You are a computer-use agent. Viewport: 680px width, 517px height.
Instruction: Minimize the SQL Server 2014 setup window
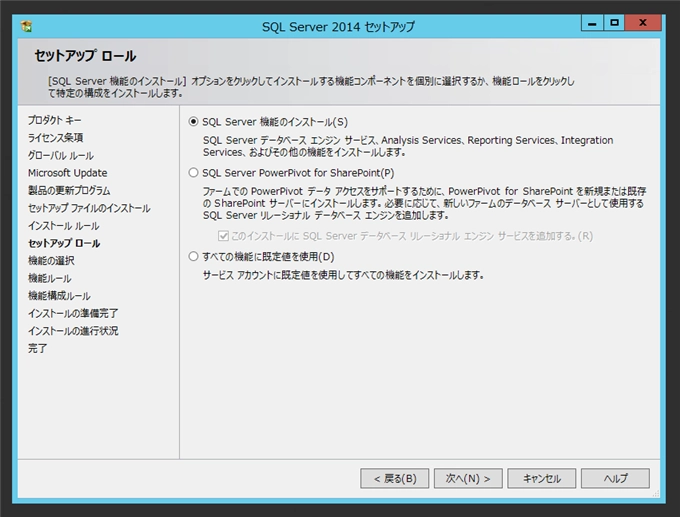click(x=592, y=23)
